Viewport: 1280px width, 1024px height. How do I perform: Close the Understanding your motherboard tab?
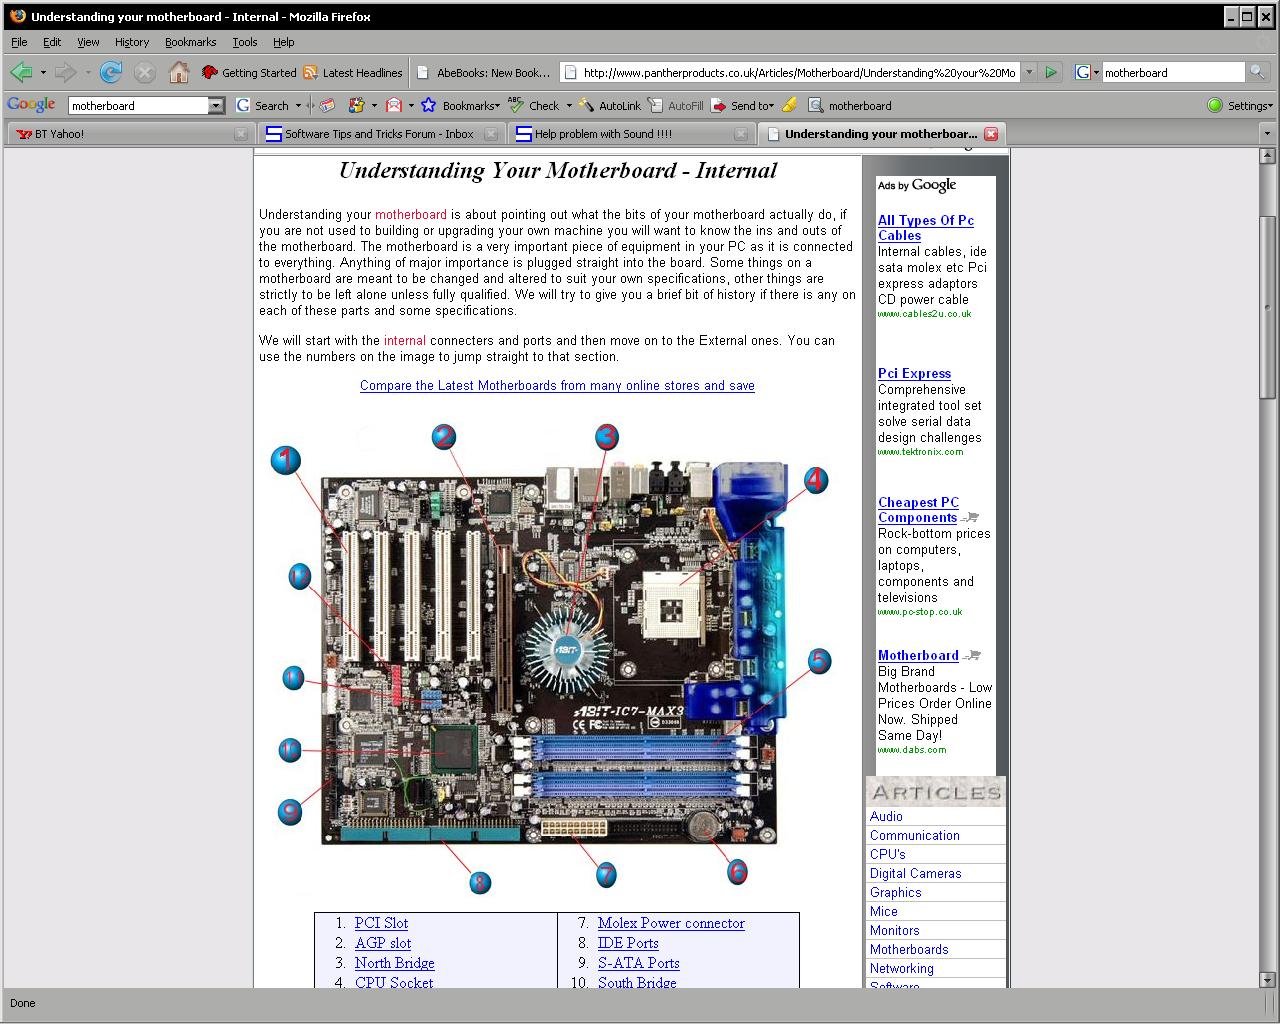991,134
